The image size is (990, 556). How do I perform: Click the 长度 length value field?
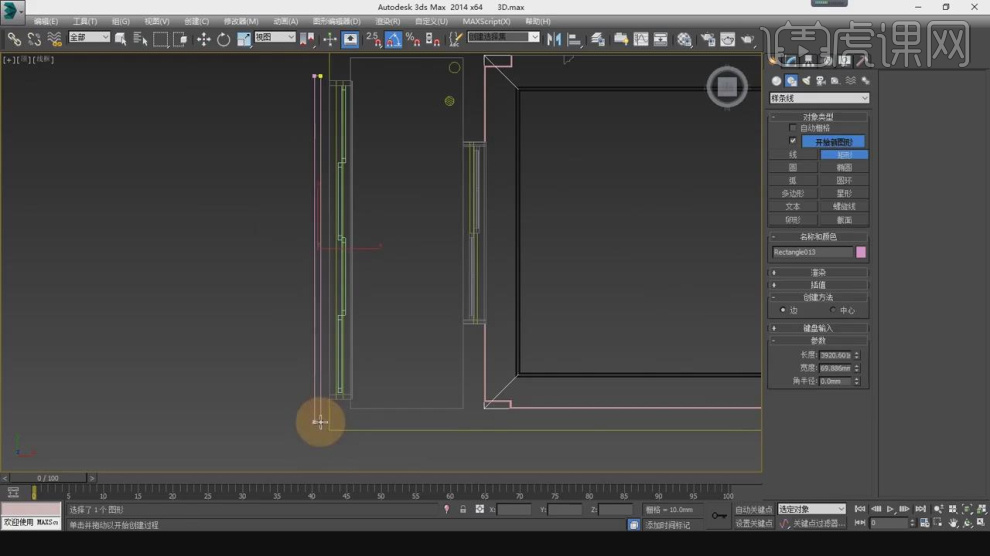point(835,355)
